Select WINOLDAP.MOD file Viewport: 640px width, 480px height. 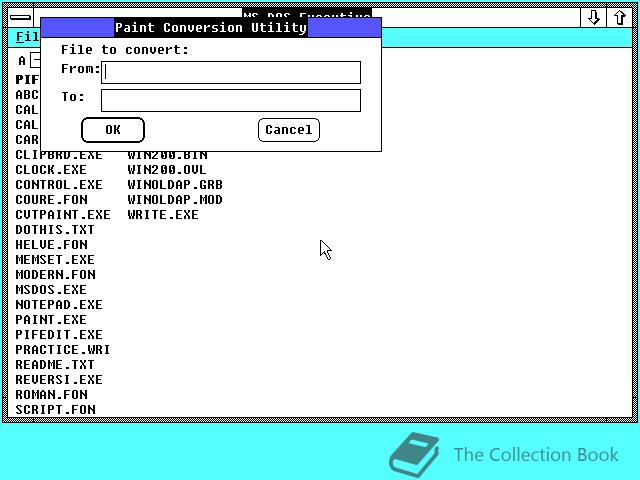(x=175, y=200)
